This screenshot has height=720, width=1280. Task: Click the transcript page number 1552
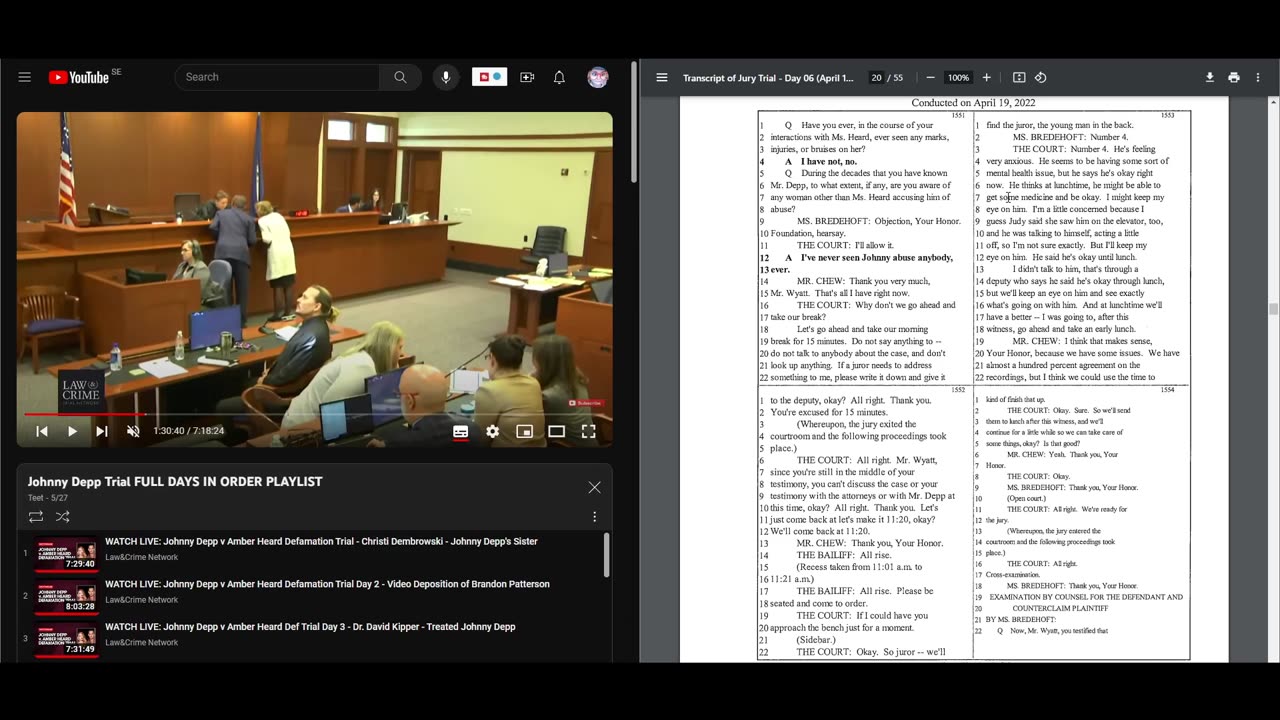coord(958,390)
